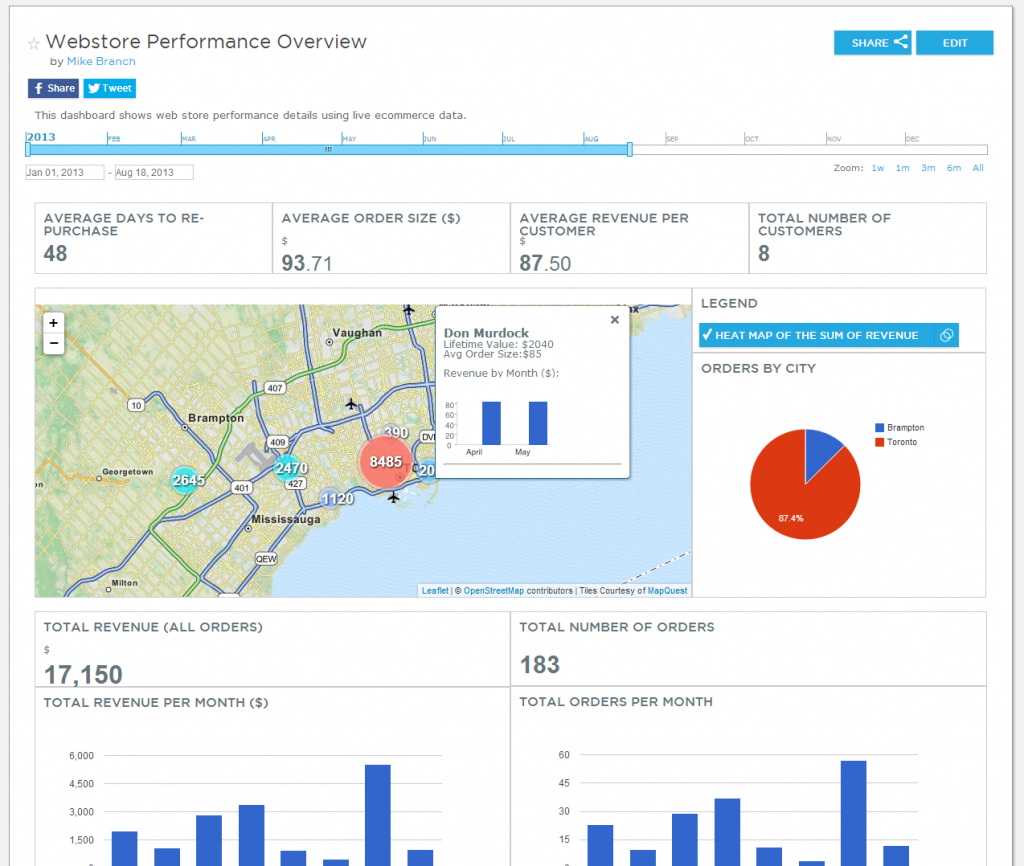Click the tallest bar in Total Revenue Per Month
Screen dimensions: 1024x866
[377, 815]
